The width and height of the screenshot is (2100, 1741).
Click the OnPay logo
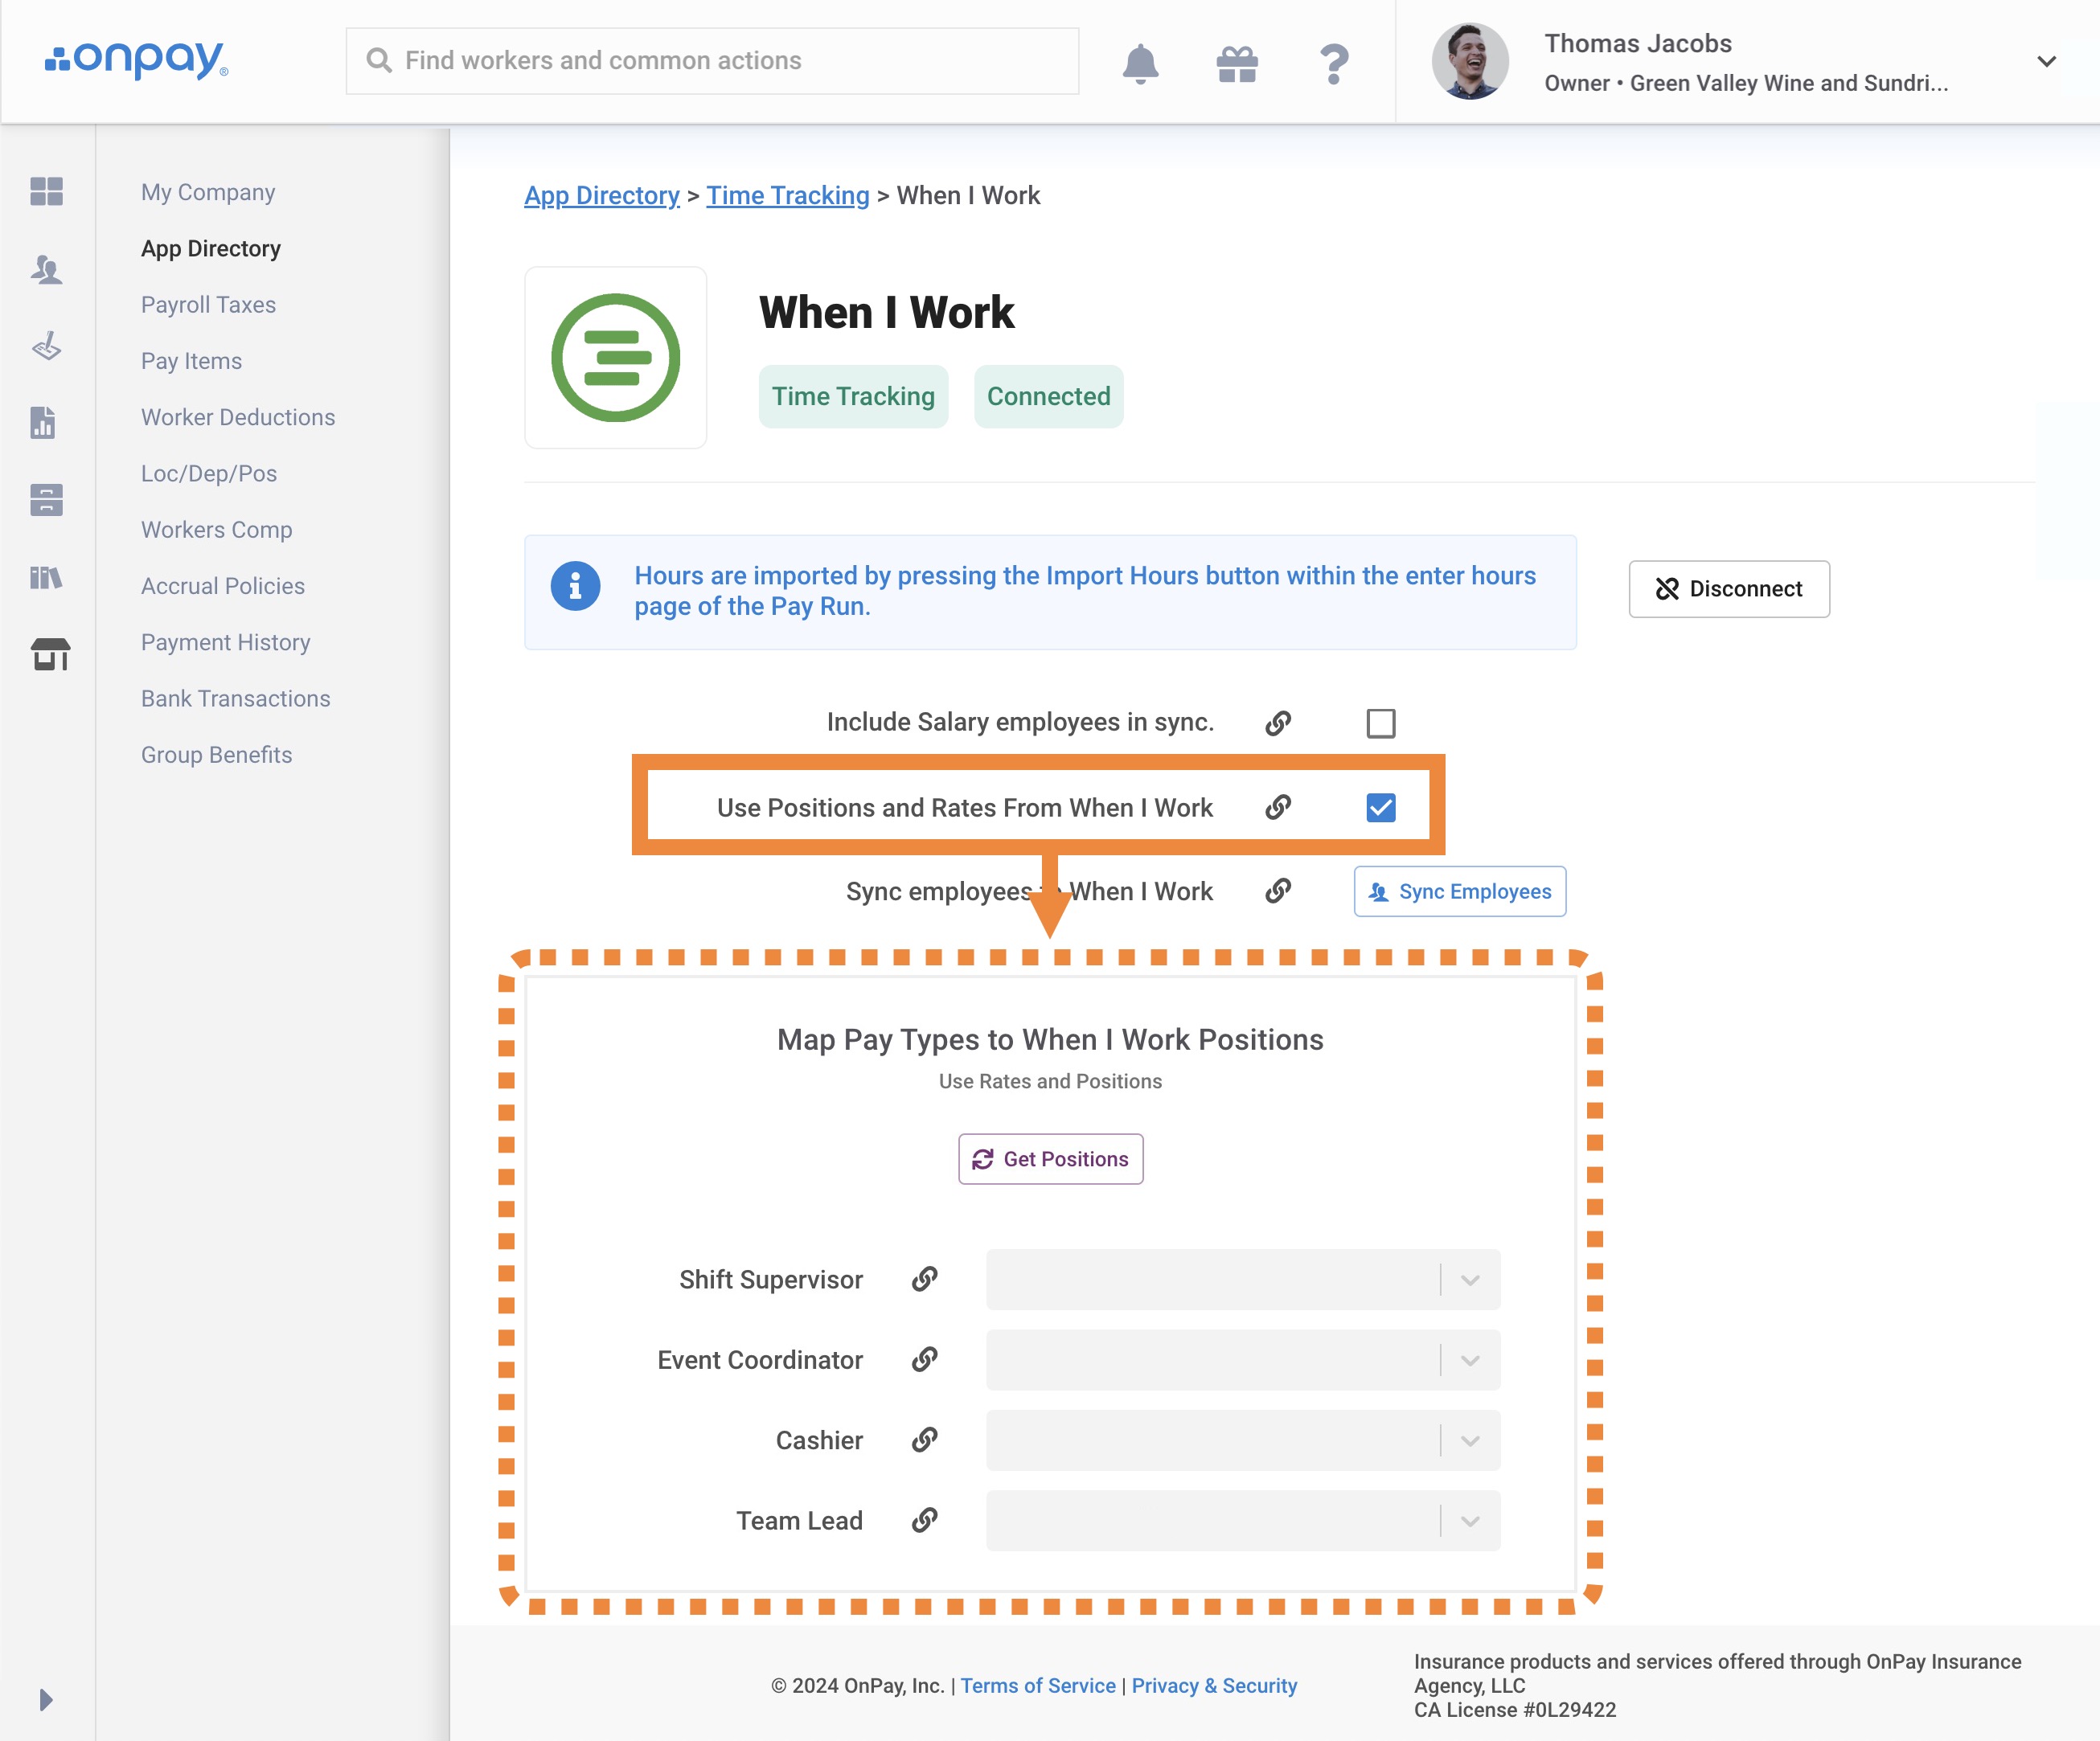(x=137, y=60)
